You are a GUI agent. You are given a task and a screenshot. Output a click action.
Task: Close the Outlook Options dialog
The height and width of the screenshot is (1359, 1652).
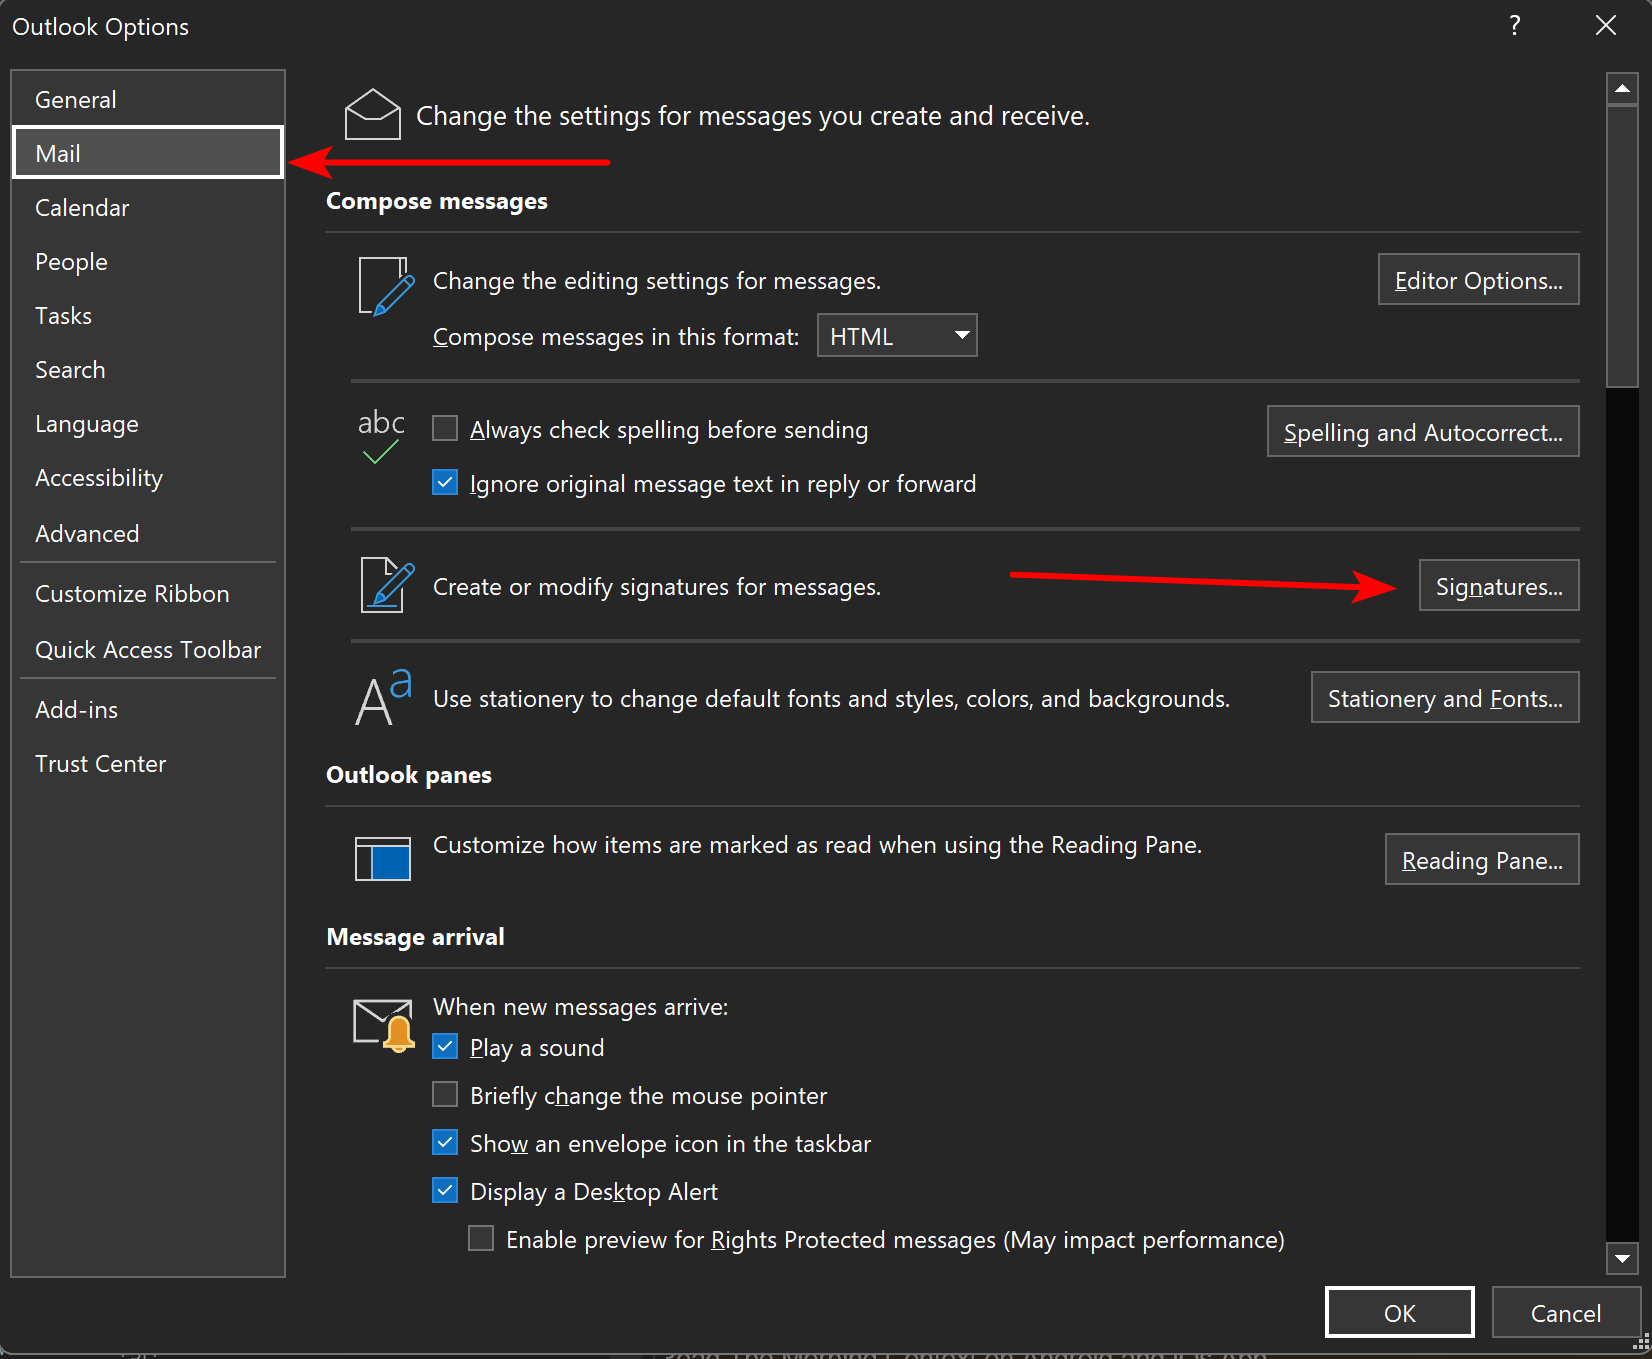[1605, 26]
